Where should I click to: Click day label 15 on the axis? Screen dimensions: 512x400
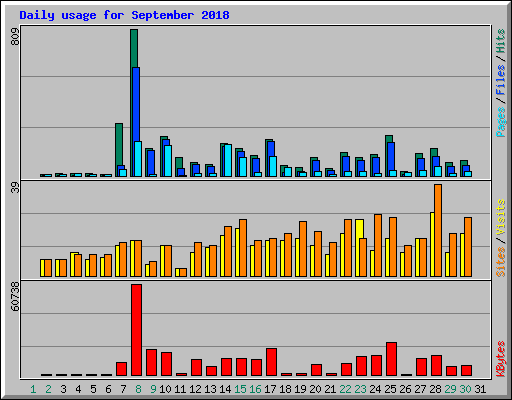240,389
